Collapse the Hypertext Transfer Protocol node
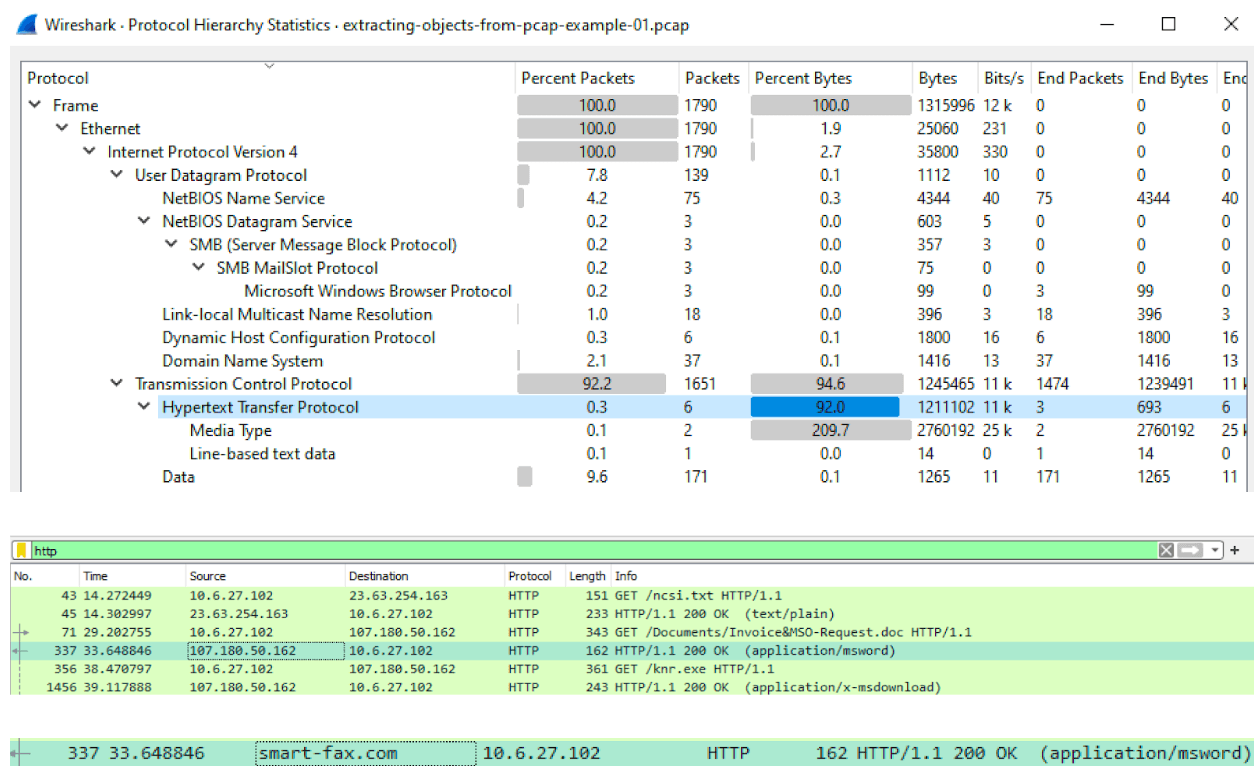 click(144, 407)
